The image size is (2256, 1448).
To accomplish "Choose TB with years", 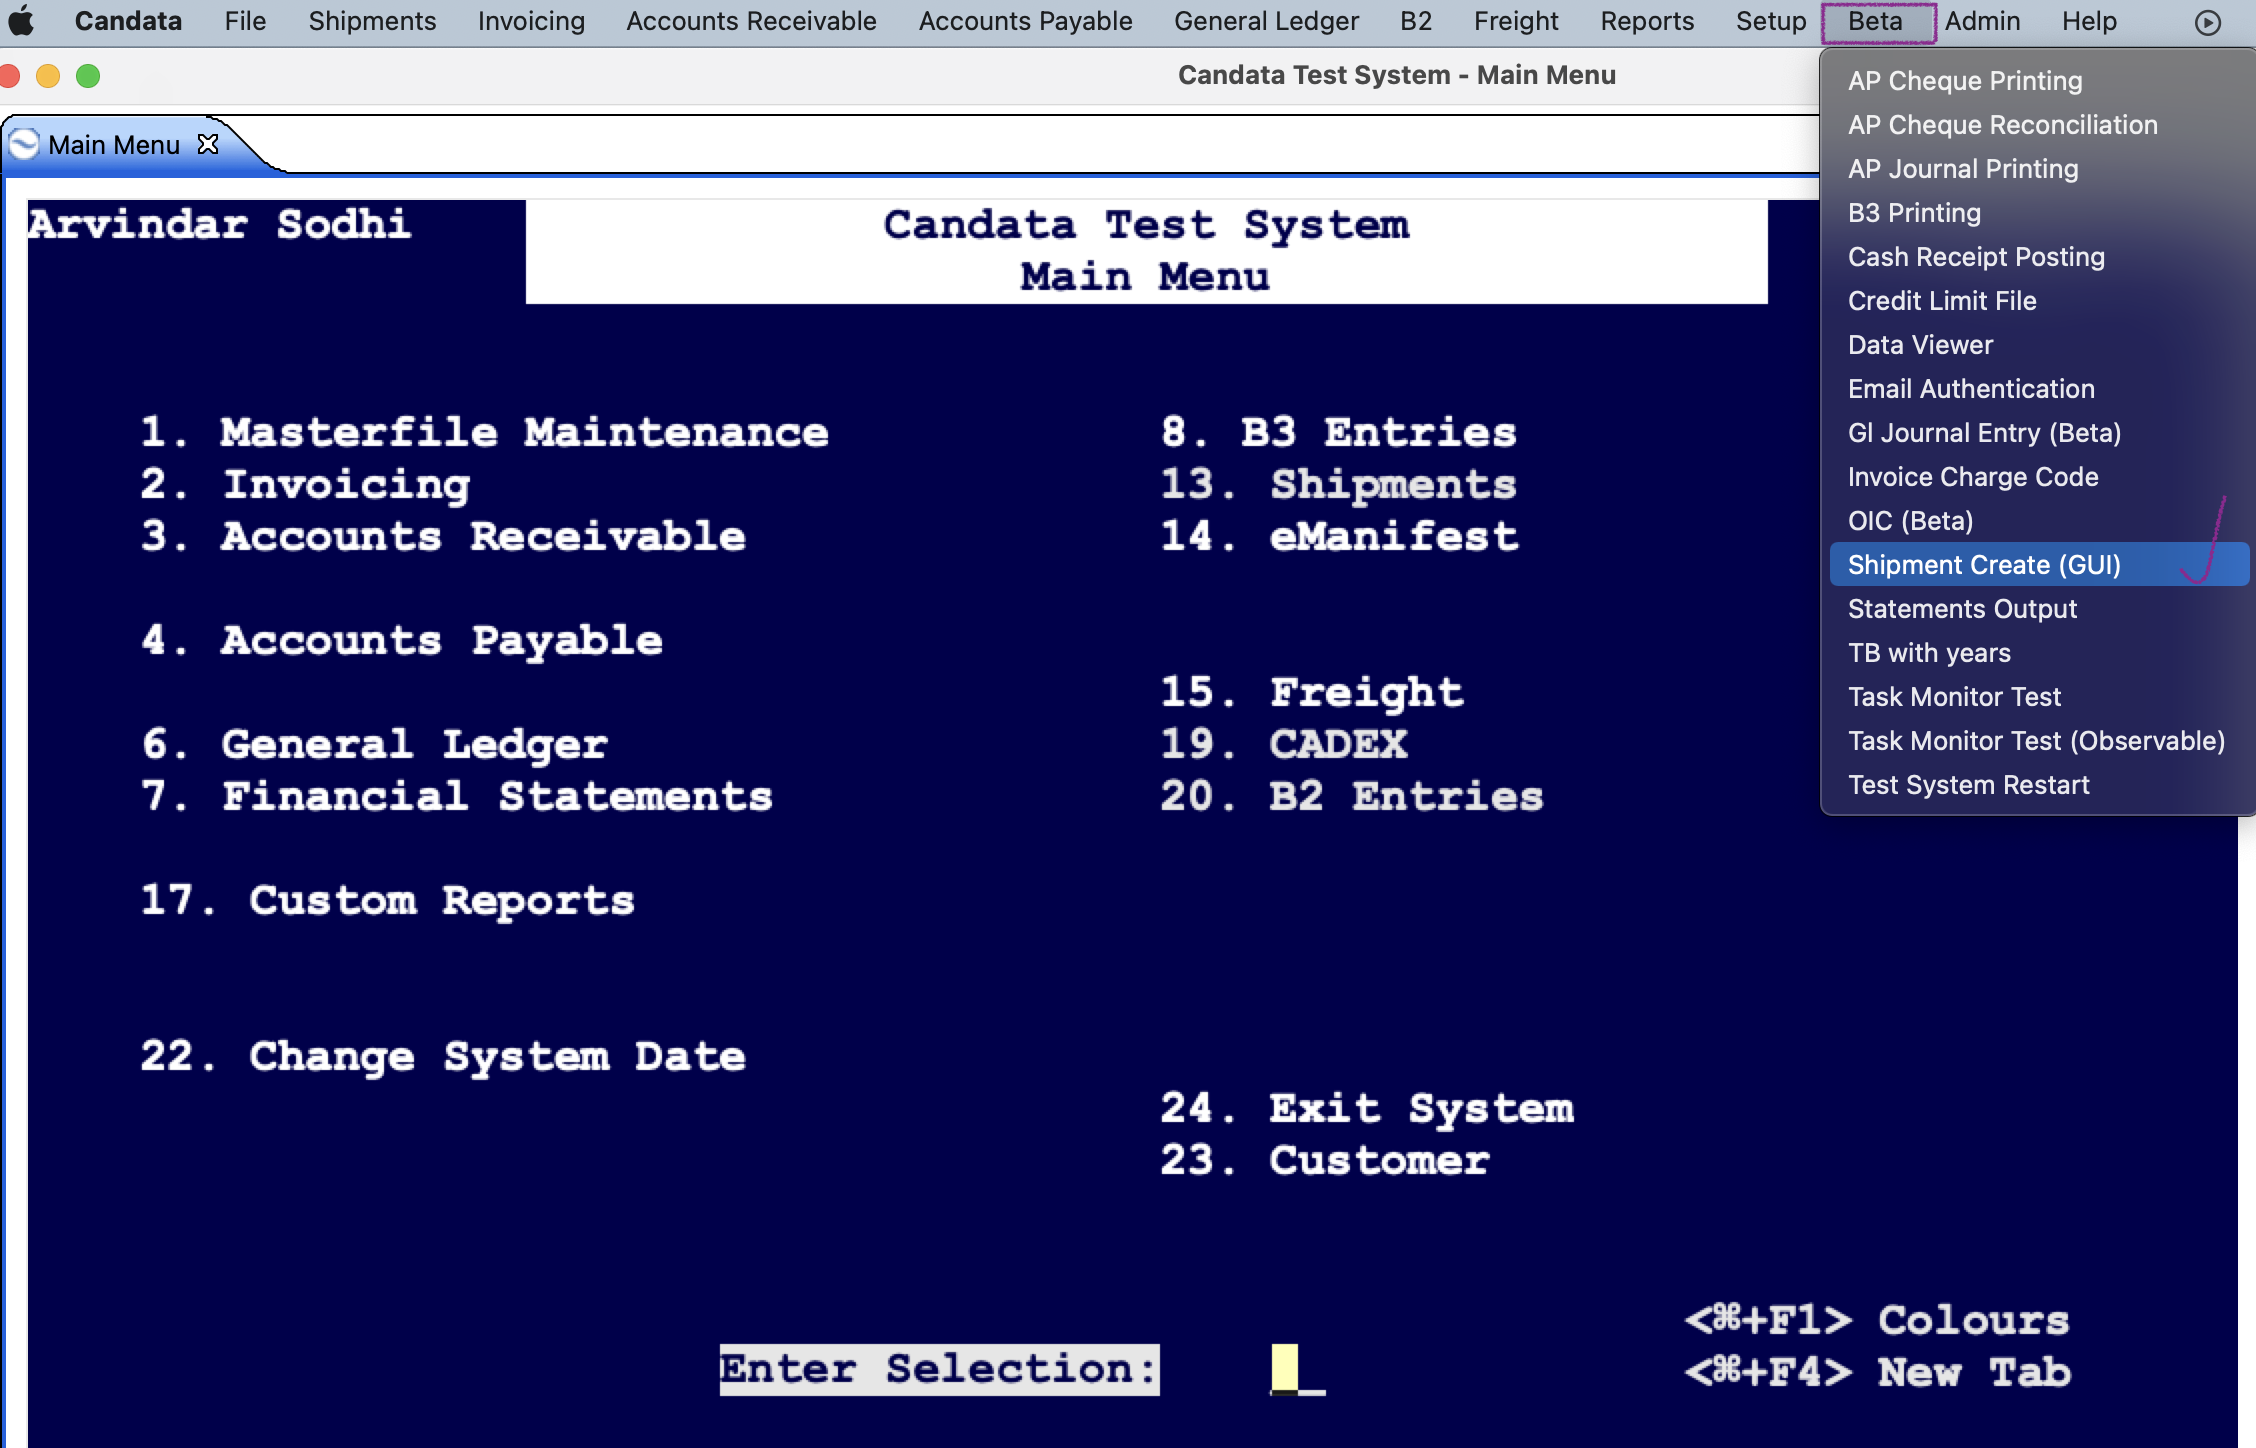I will (x=2039, y=653).
